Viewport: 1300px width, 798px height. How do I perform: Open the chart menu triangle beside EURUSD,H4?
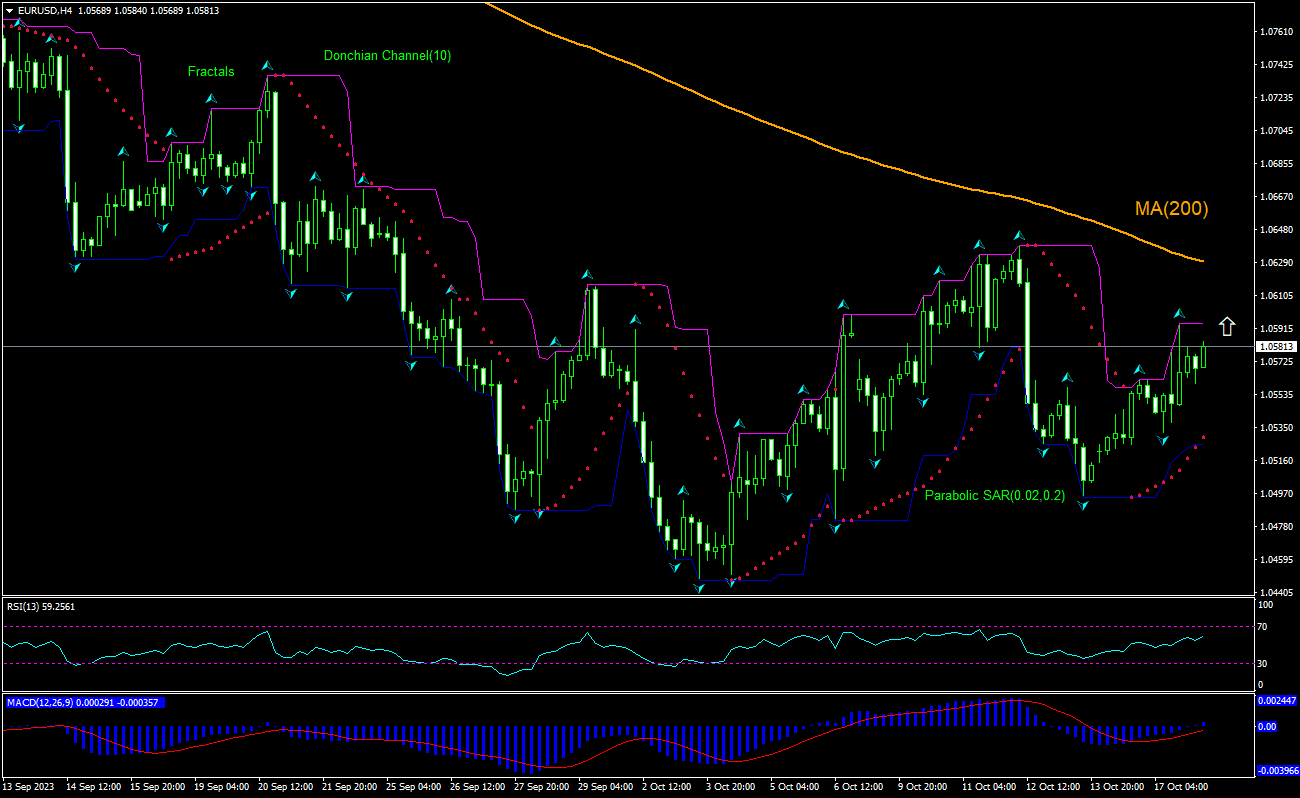(x=9, y=10)
